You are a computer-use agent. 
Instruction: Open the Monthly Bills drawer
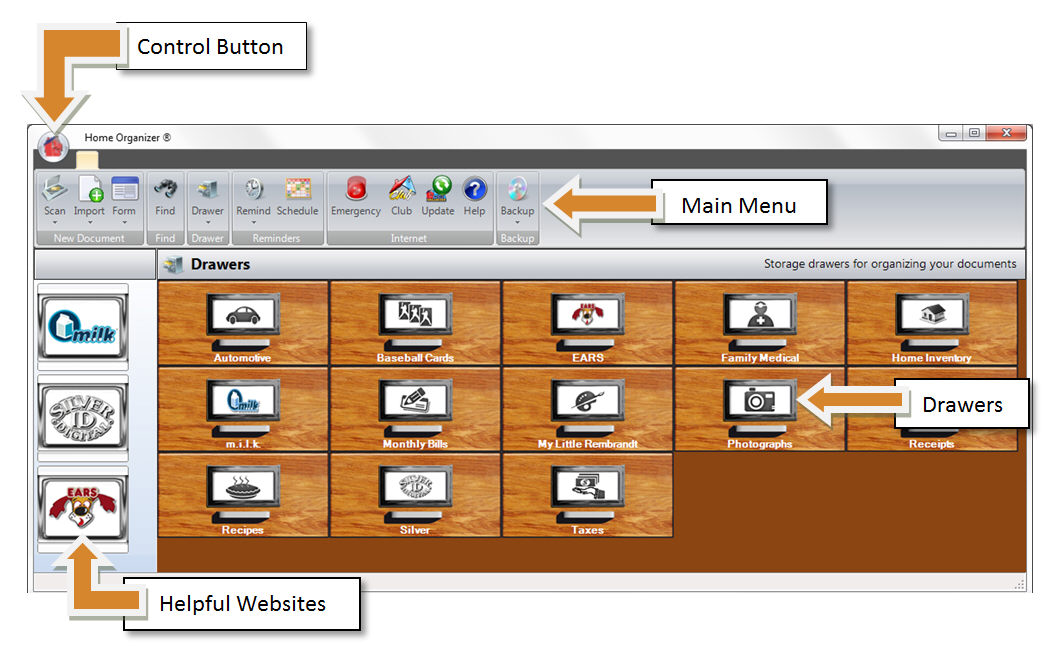[x=416, y=409]
